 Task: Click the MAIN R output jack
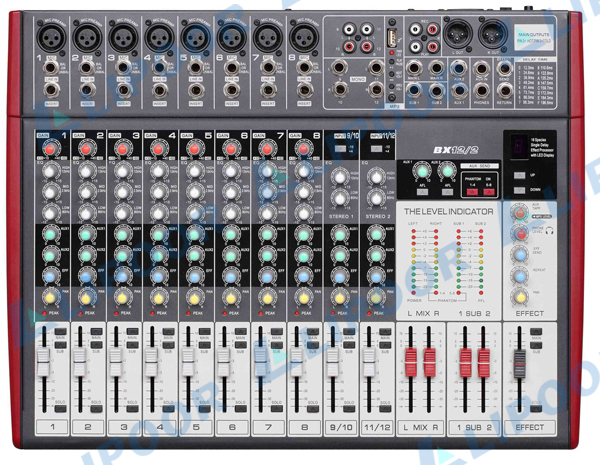(x=436, y=69)
